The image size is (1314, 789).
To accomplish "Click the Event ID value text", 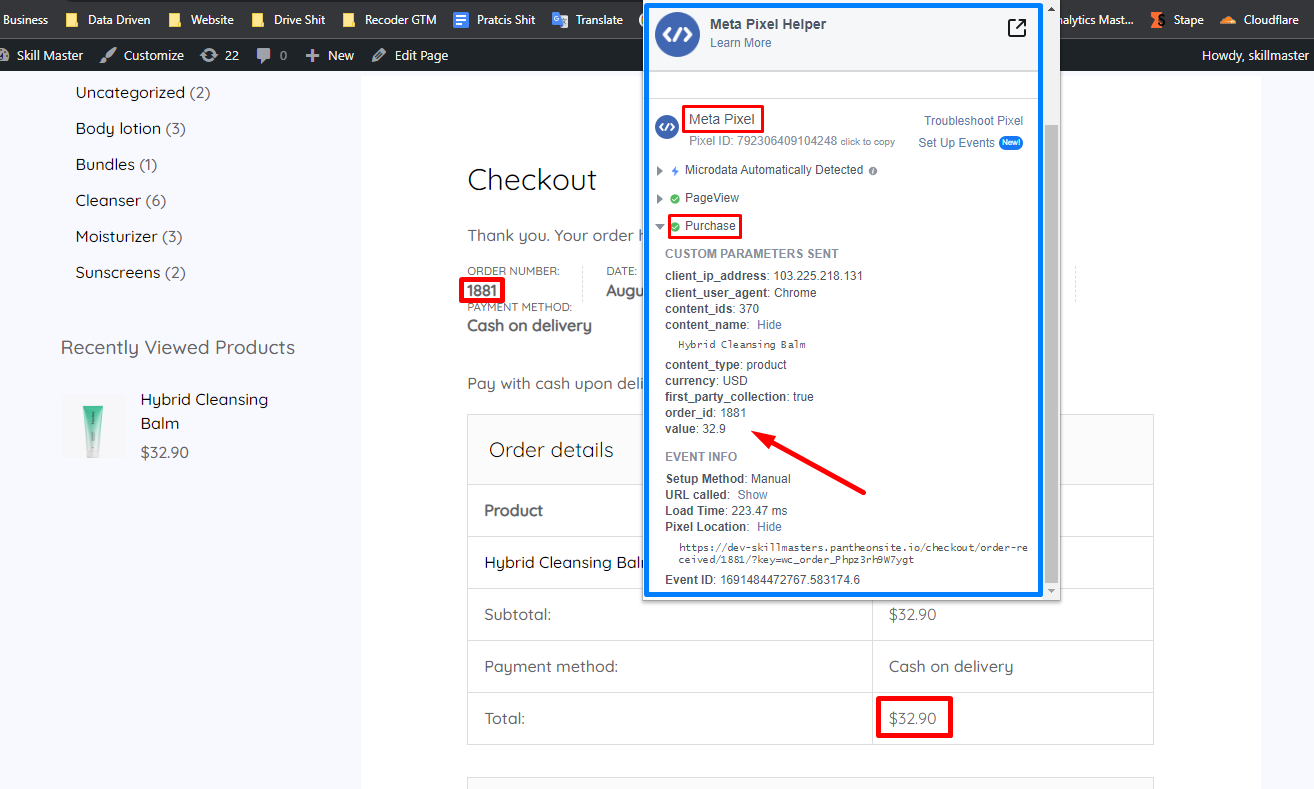I will point(790,580).
